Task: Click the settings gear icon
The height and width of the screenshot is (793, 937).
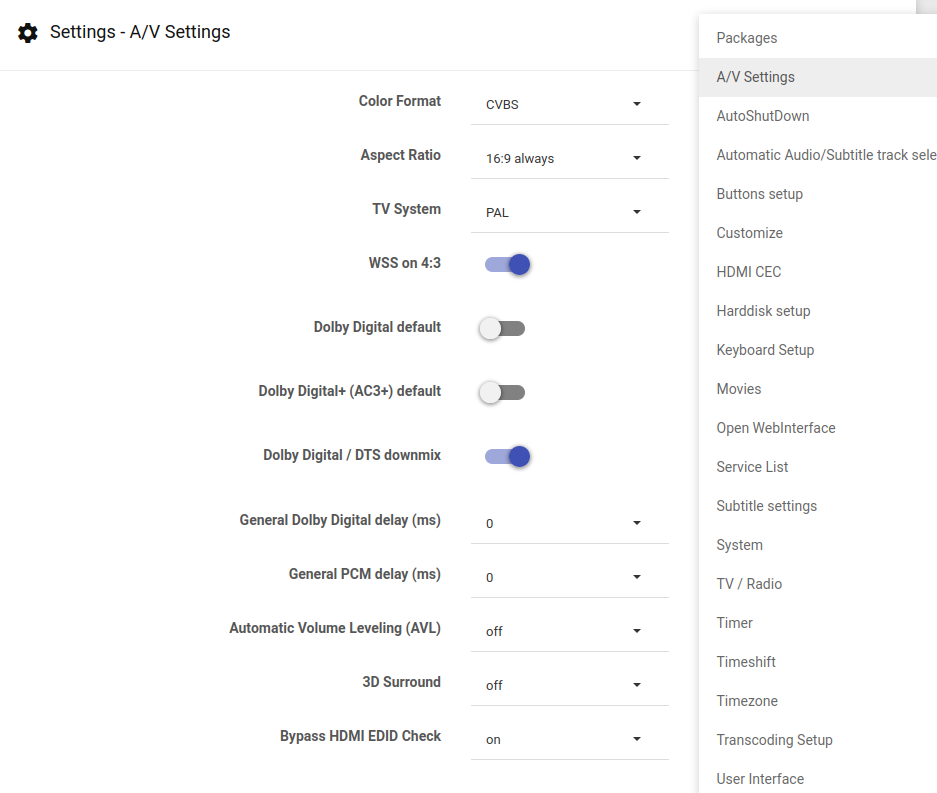Action: tap(29, 33)
